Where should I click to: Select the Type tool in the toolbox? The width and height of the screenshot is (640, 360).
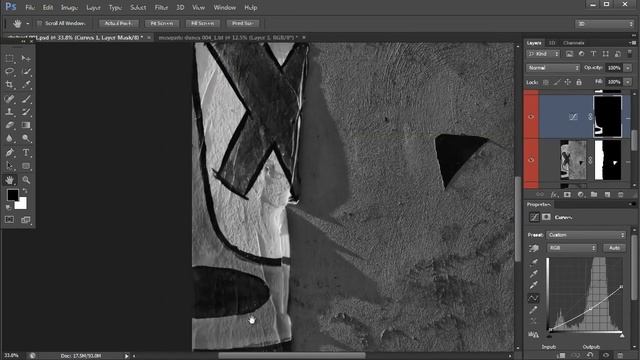[x=26, y=153]
